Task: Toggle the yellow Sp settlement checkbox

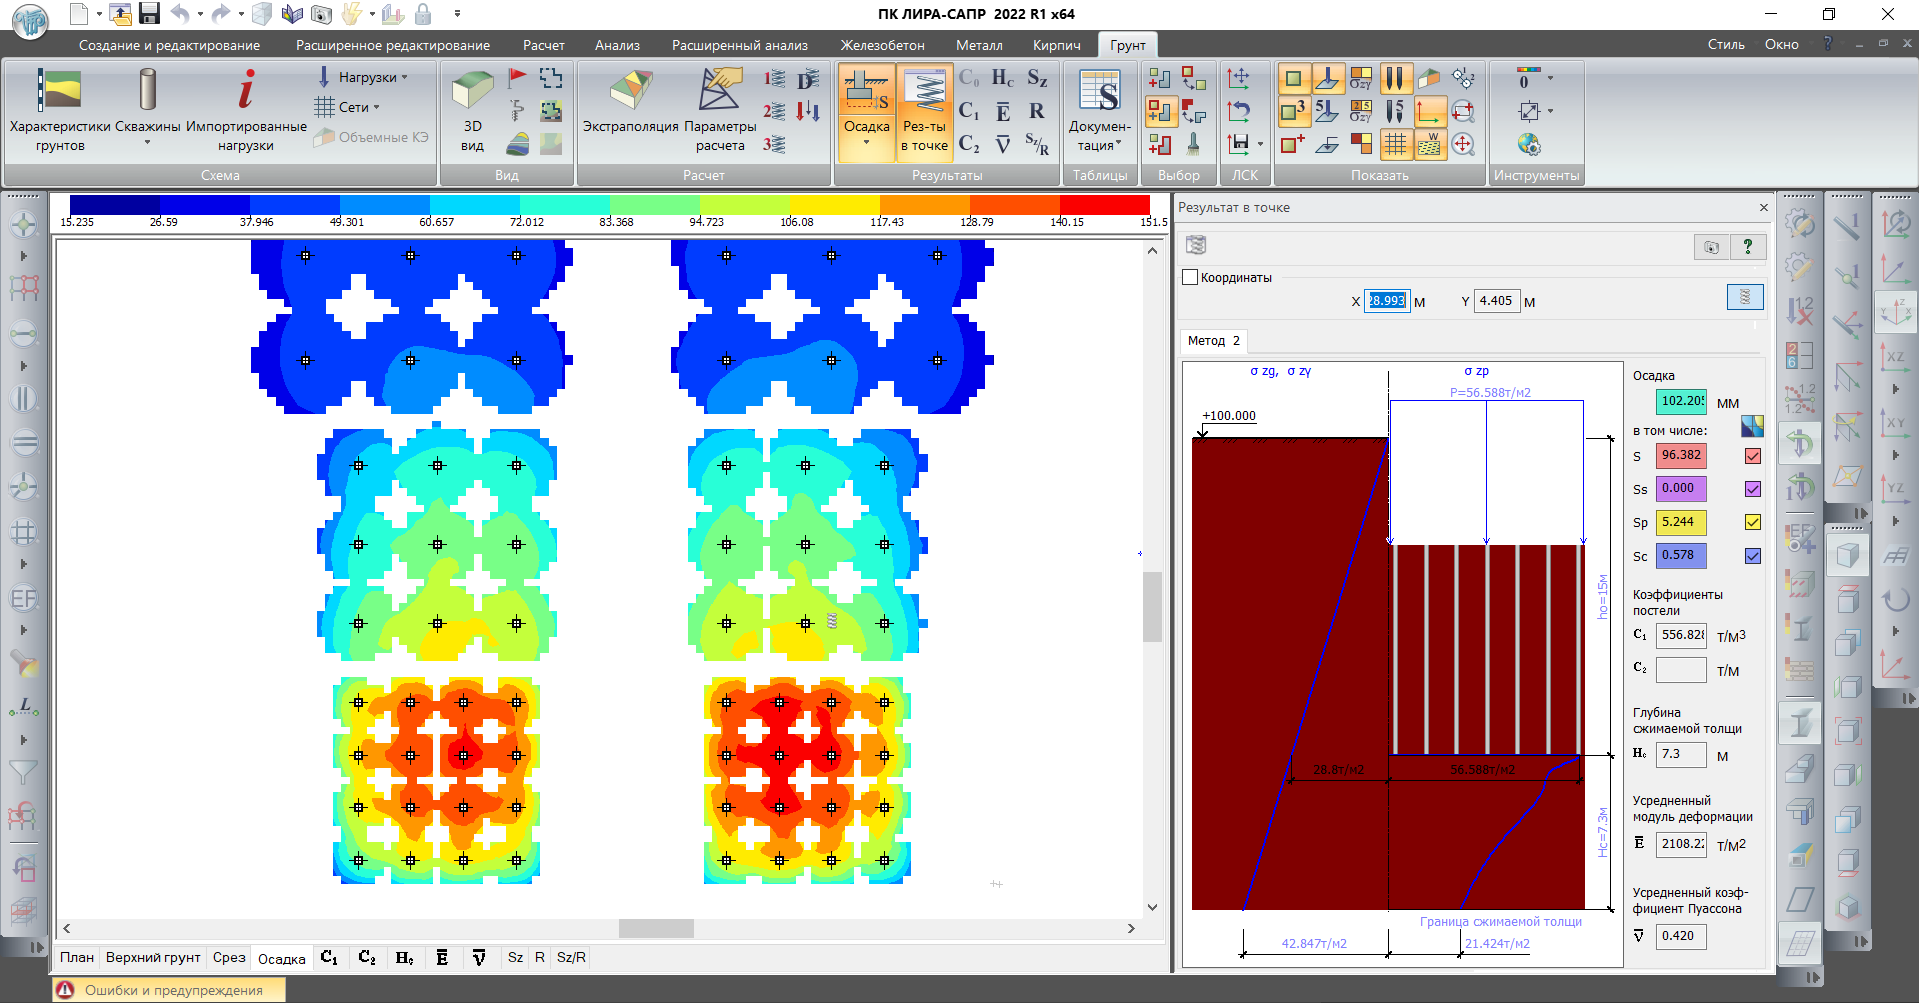Action: coord(1753,522)
